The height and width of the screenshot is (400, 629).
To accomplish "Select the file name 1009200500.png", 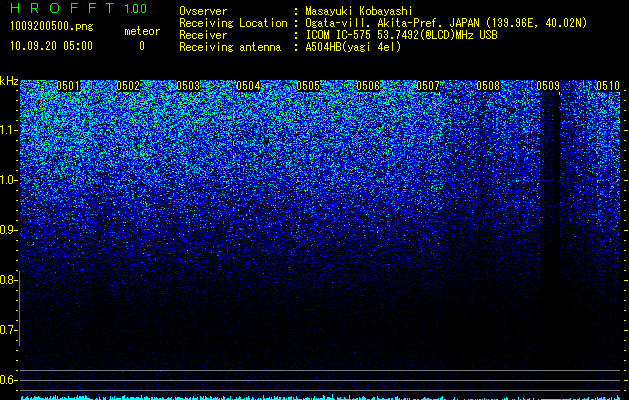I will point(51,27).
